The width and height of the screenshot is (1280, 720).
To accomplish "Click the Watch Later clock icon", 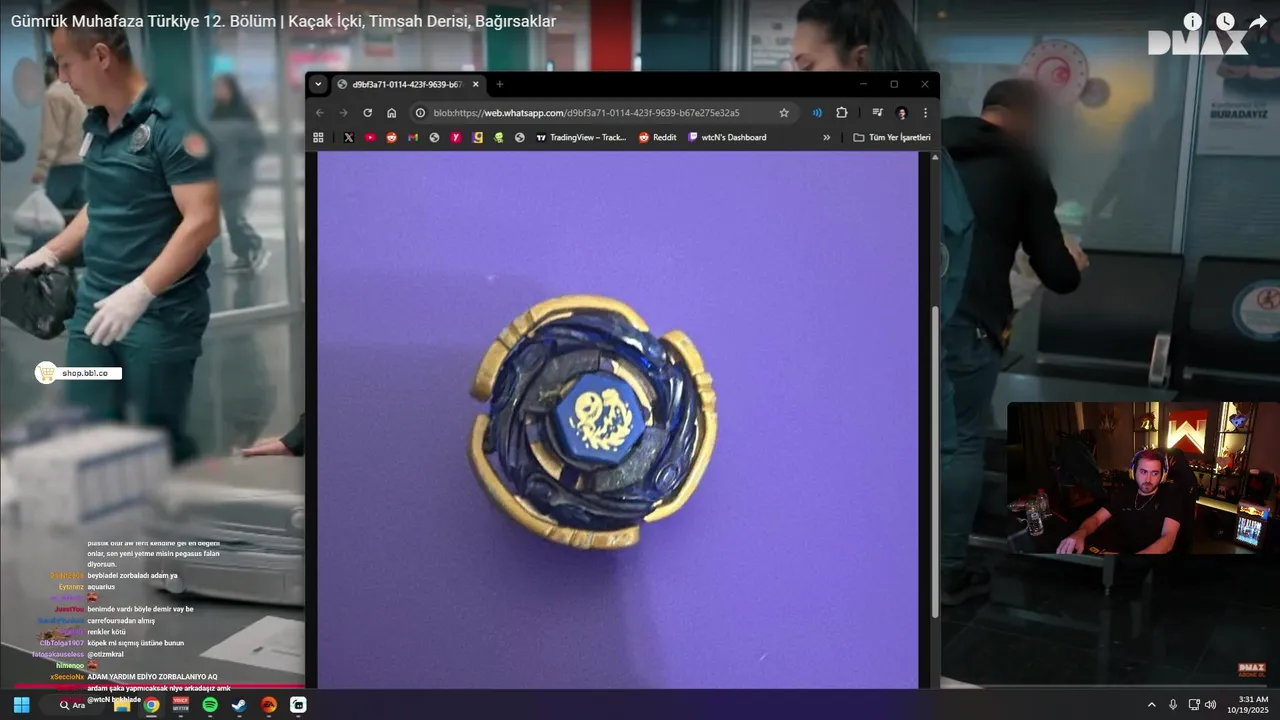I will click(1225, 21).
